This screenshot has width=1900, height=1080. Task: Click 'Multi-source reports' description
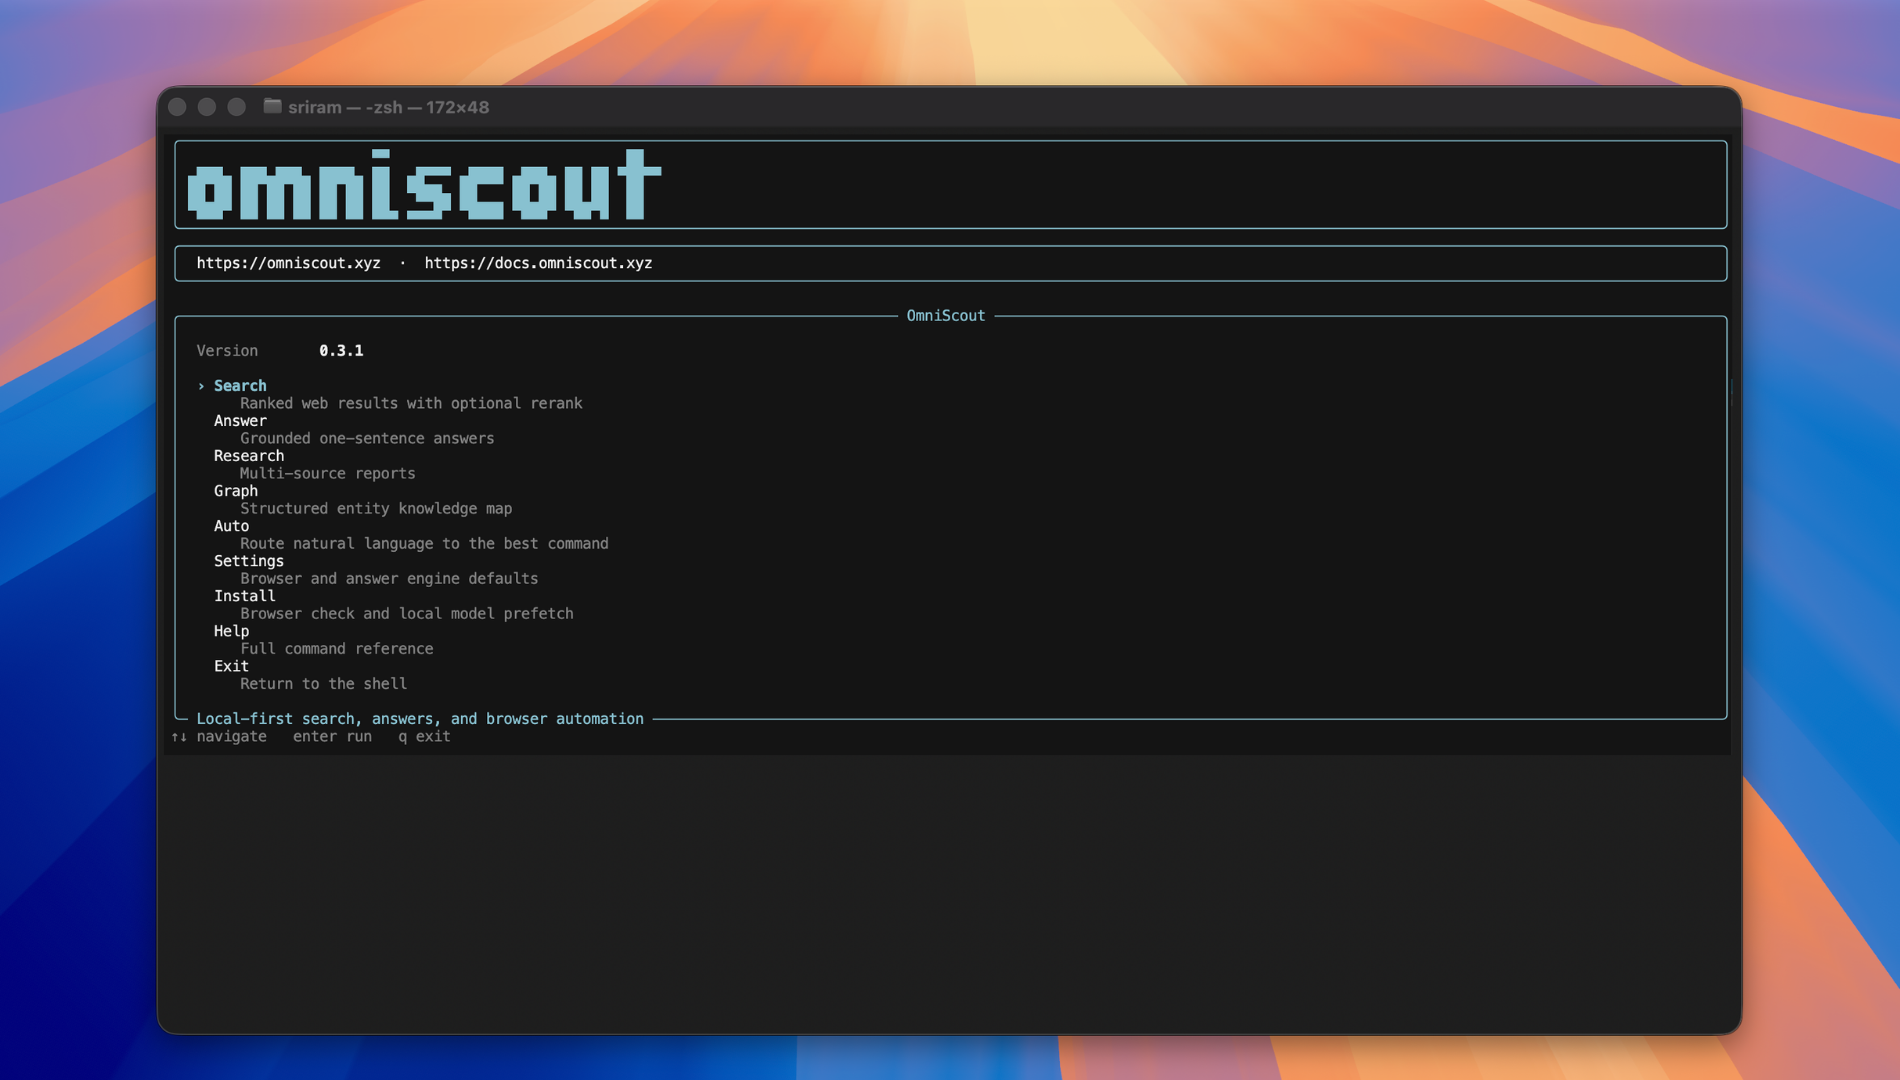(327, 474)
